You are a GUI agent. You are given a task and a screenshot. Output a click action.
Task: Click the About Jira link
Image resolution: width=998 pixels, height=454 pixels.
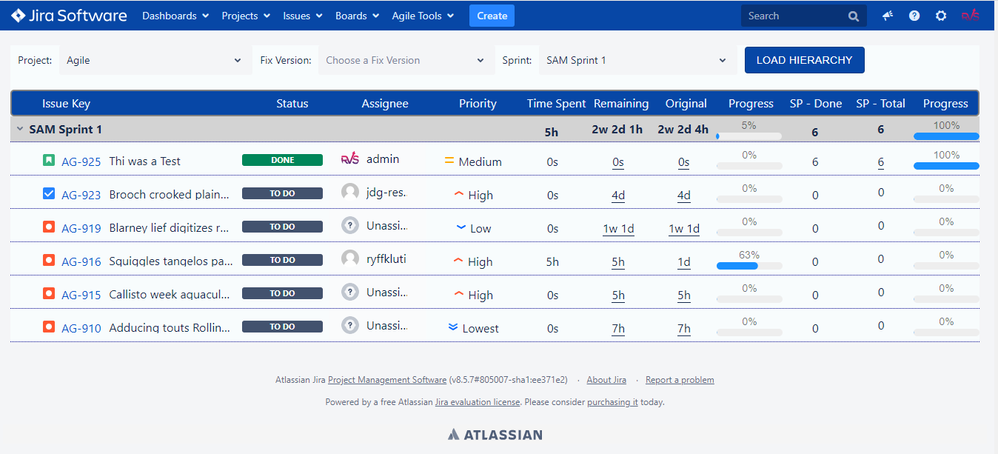click(x=606, y=380)
